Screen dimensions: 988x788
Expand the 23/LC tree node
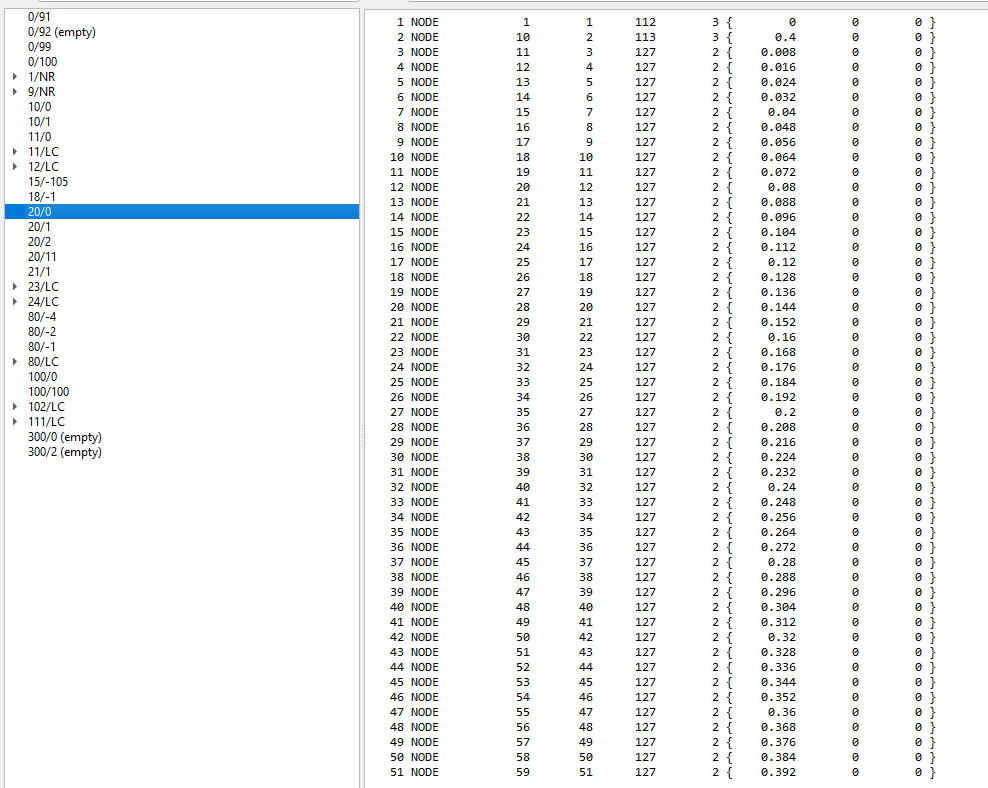click(x=15, y=287)
